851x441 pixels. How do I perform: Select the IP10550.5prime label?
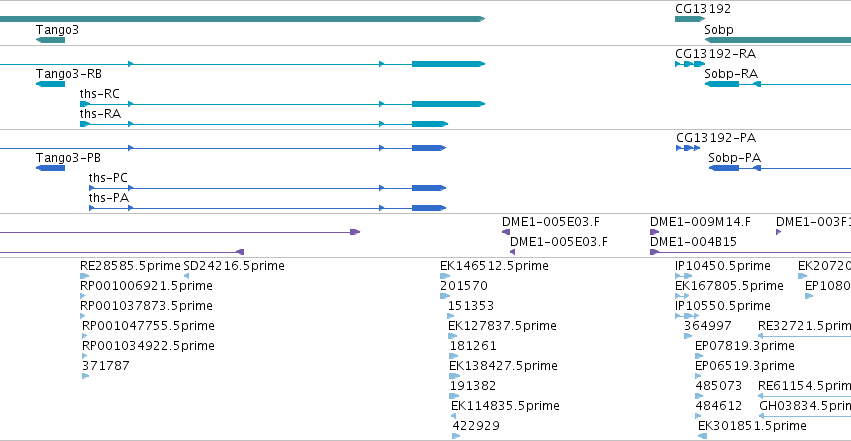pyautogui.click(x=723, y=306)
